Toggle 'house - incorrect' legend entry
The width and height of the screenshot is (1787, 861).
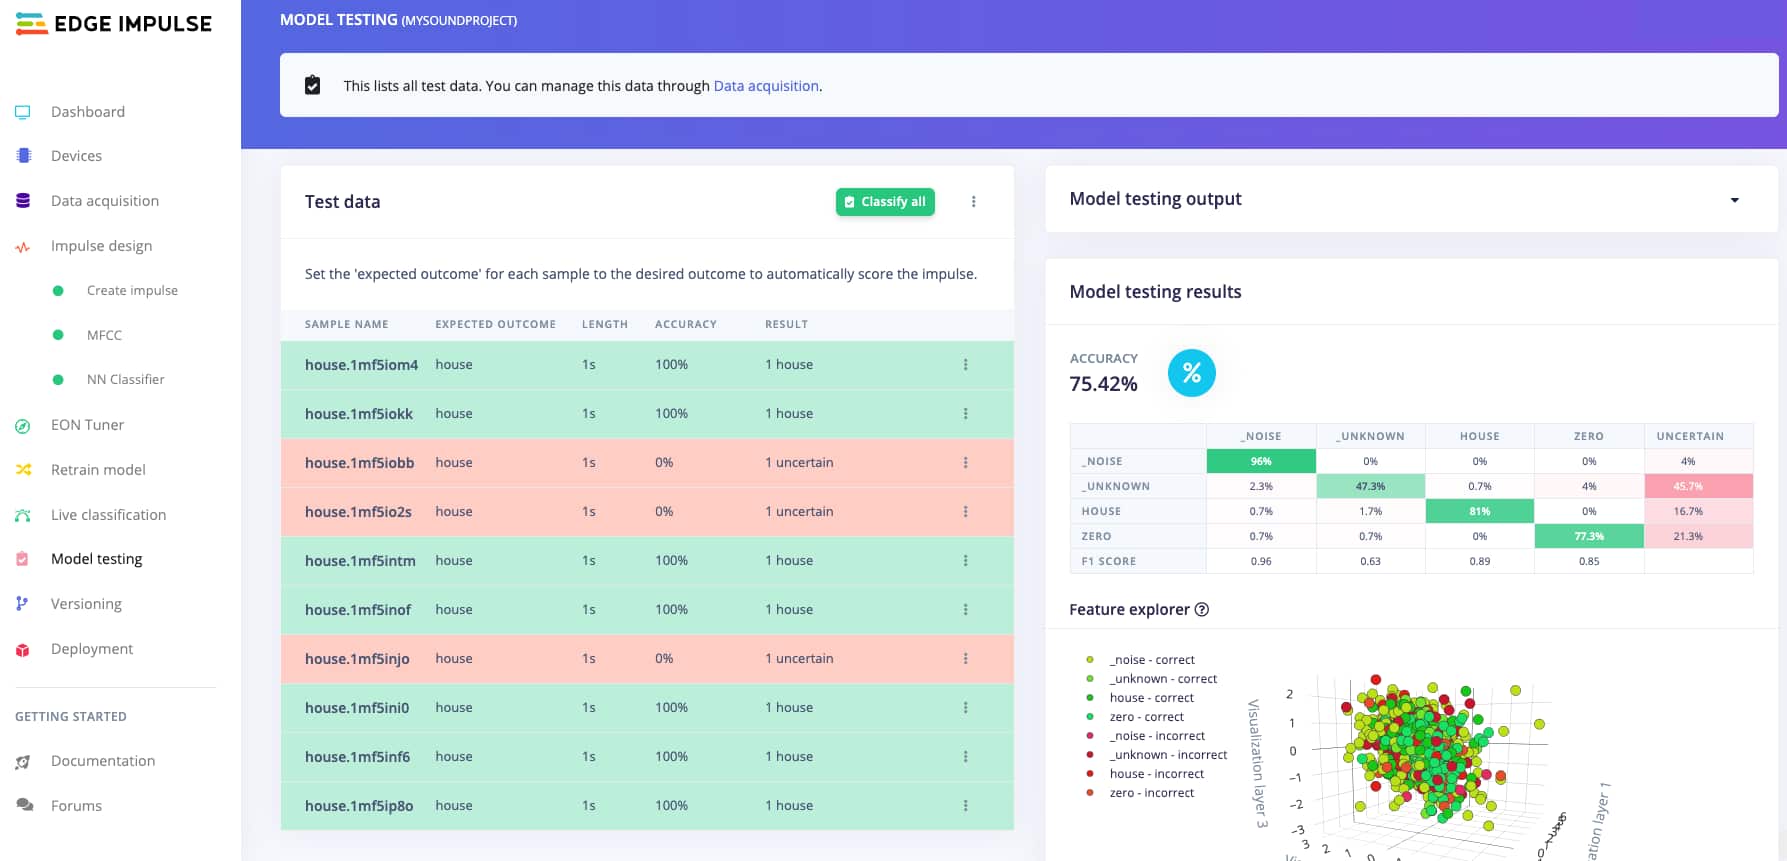1156,774
